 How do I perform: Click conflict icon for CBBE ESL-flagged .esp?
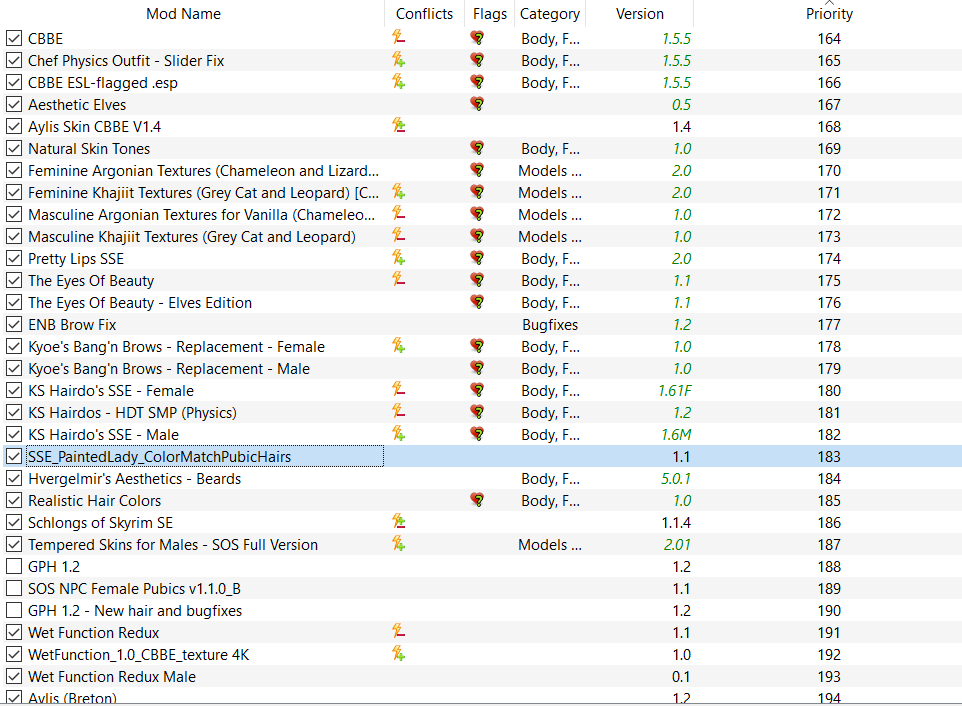(x=398, y=82)
